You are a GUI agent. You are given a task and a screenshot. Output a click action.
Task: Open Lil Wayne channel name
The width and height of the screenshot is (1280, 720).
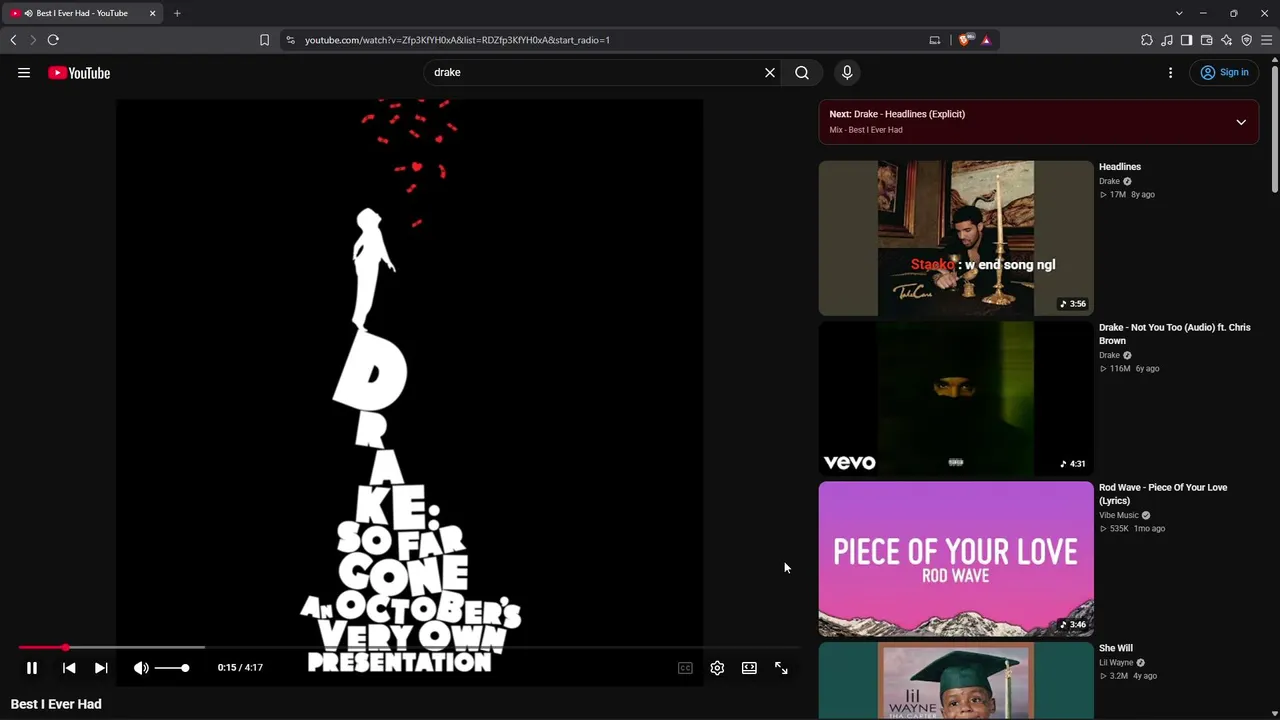point(1116,662)
